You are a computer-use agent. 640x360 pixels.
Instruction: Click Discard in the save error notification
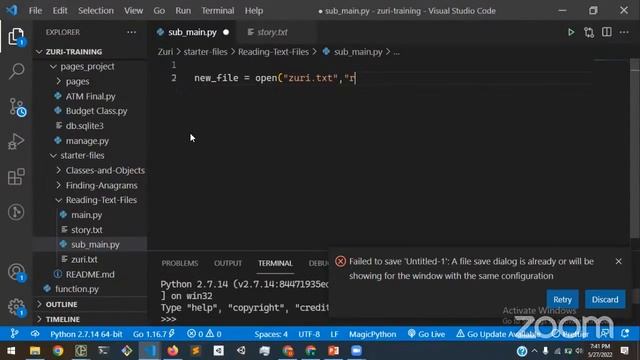click(605, 299)
